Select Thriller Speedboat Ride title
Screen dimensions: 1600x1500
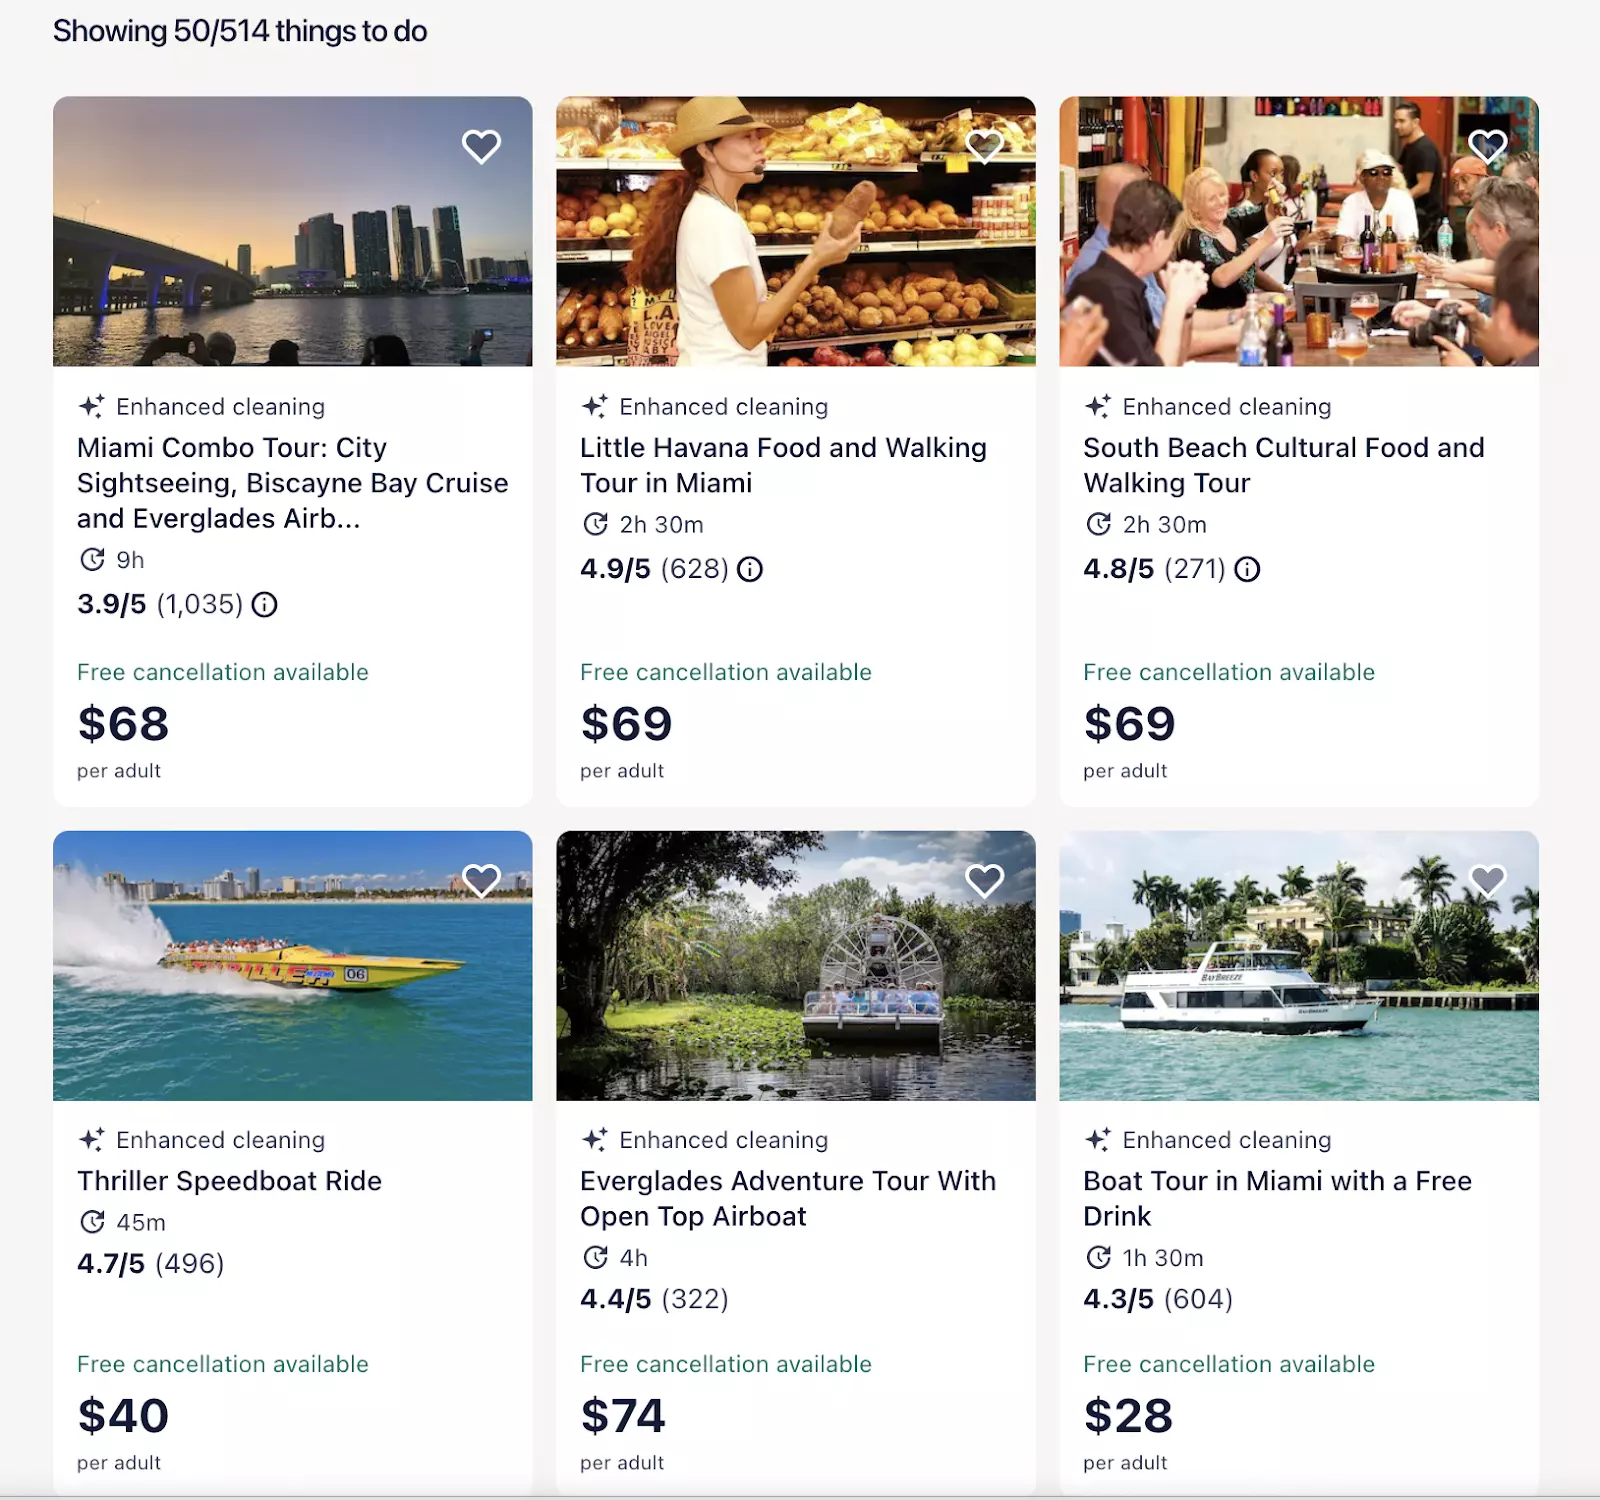229,1181
